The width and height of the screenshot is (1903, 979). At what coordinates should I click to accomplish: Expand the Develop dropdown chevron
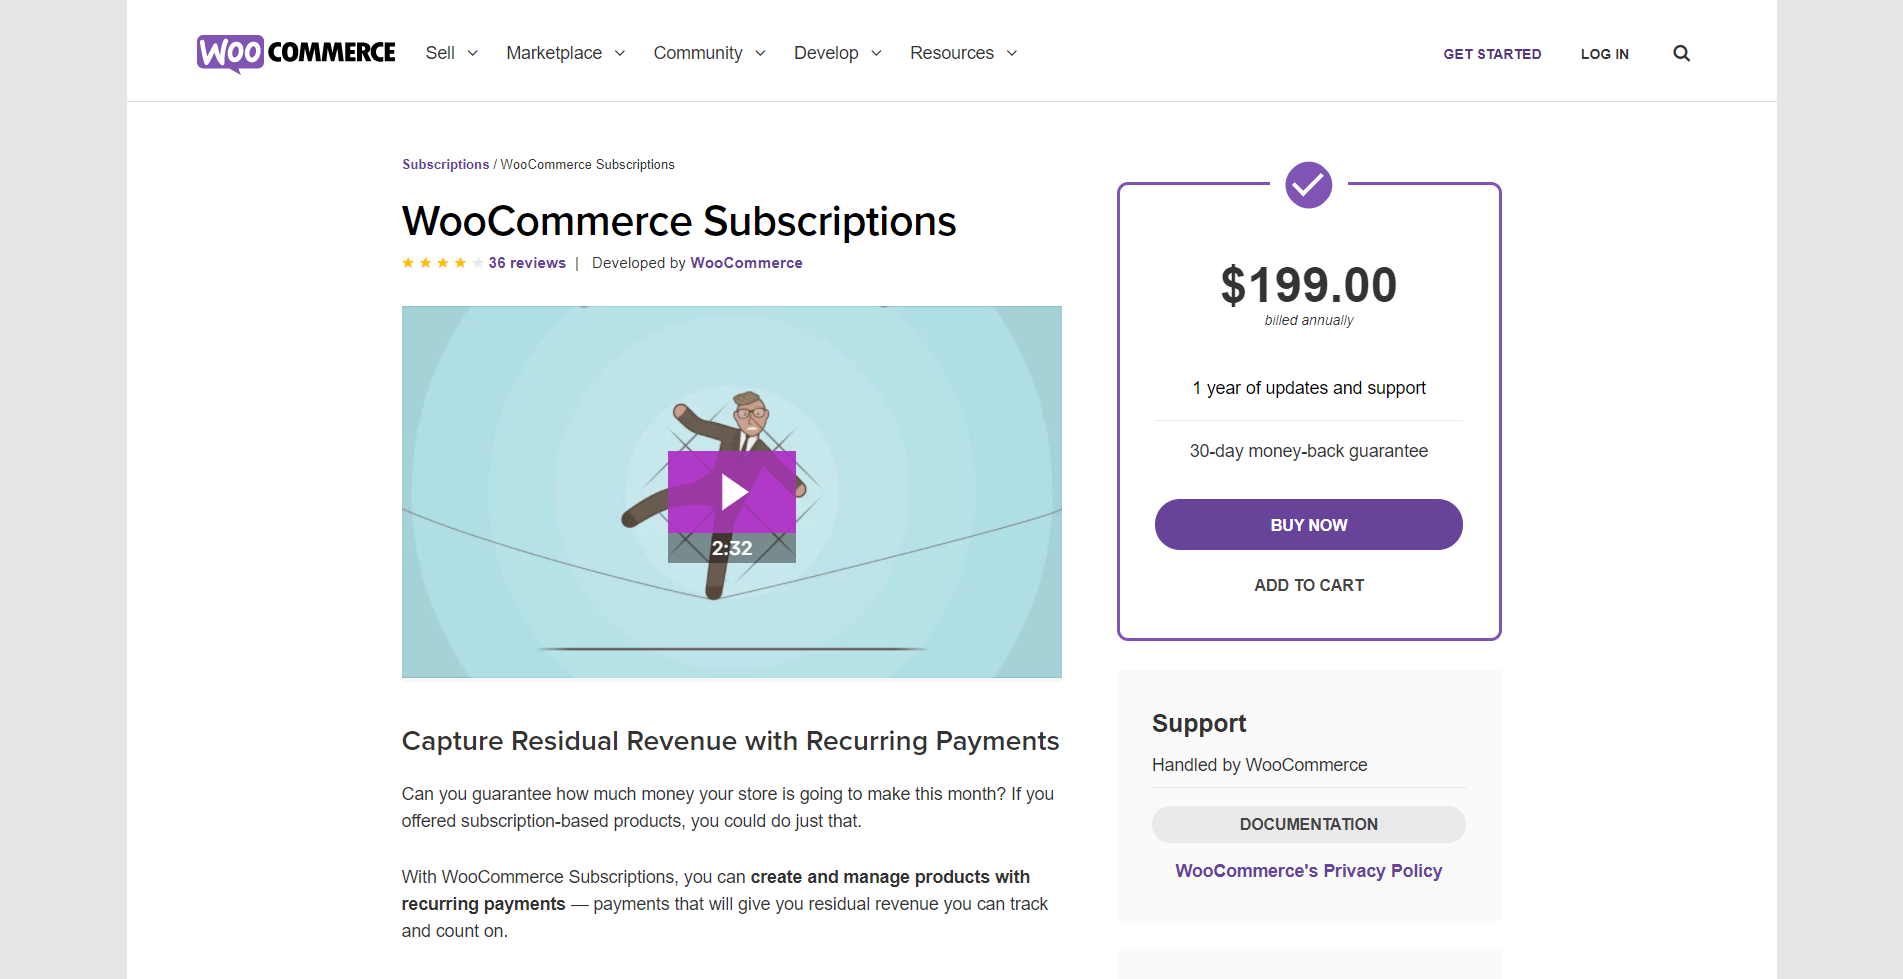pyautogui.click(x=876, y=53)
